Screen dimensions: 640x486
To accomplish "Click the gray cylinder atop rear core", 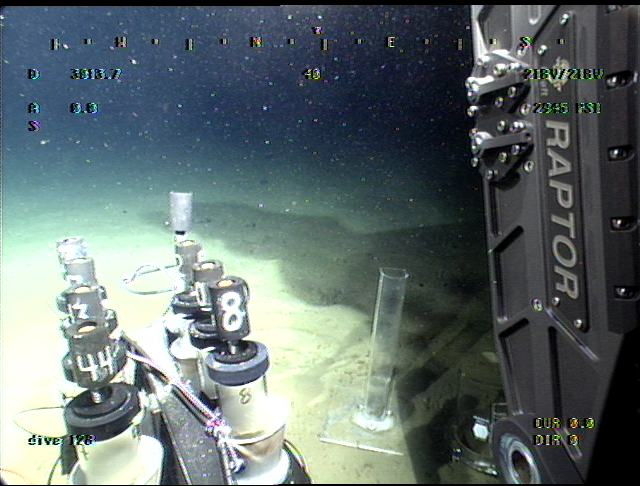I will pos(180,211).
